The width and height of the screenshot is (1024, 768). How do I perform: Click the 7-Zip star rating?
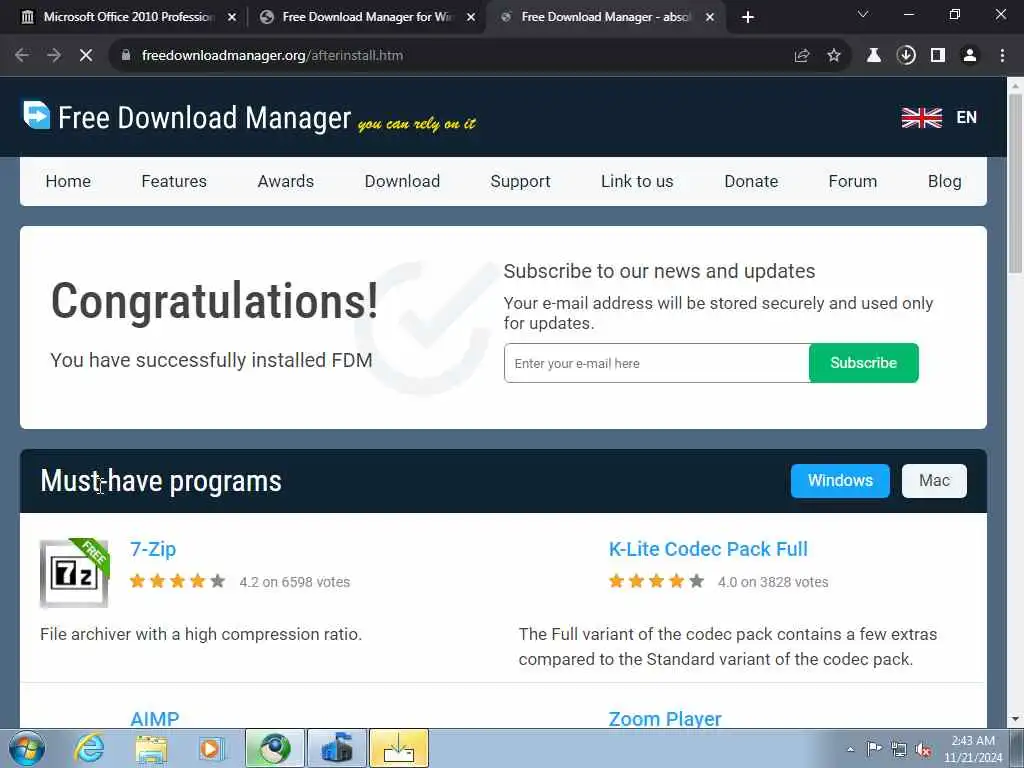click(178, 581)
